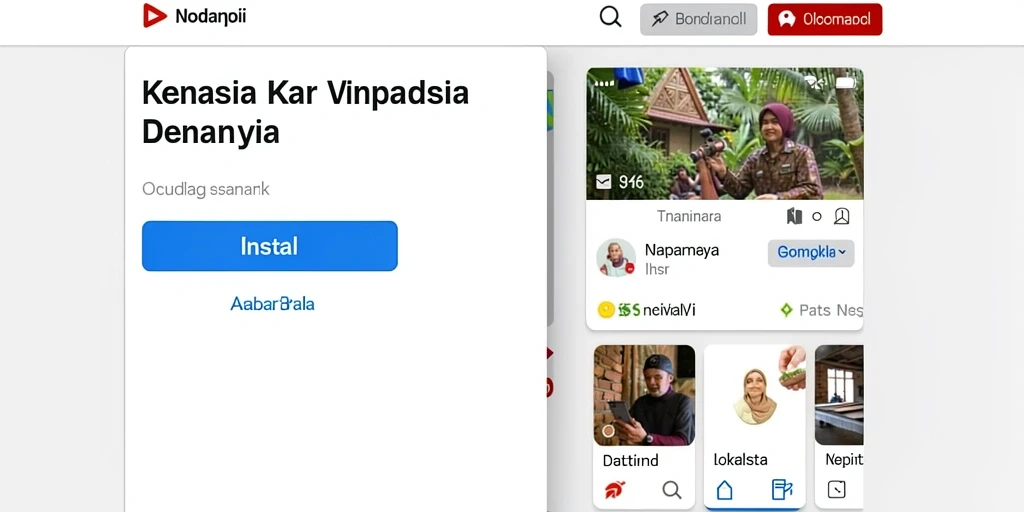Open the Dattiind card photo
The image size is (1024, 512).
point(644,395)
